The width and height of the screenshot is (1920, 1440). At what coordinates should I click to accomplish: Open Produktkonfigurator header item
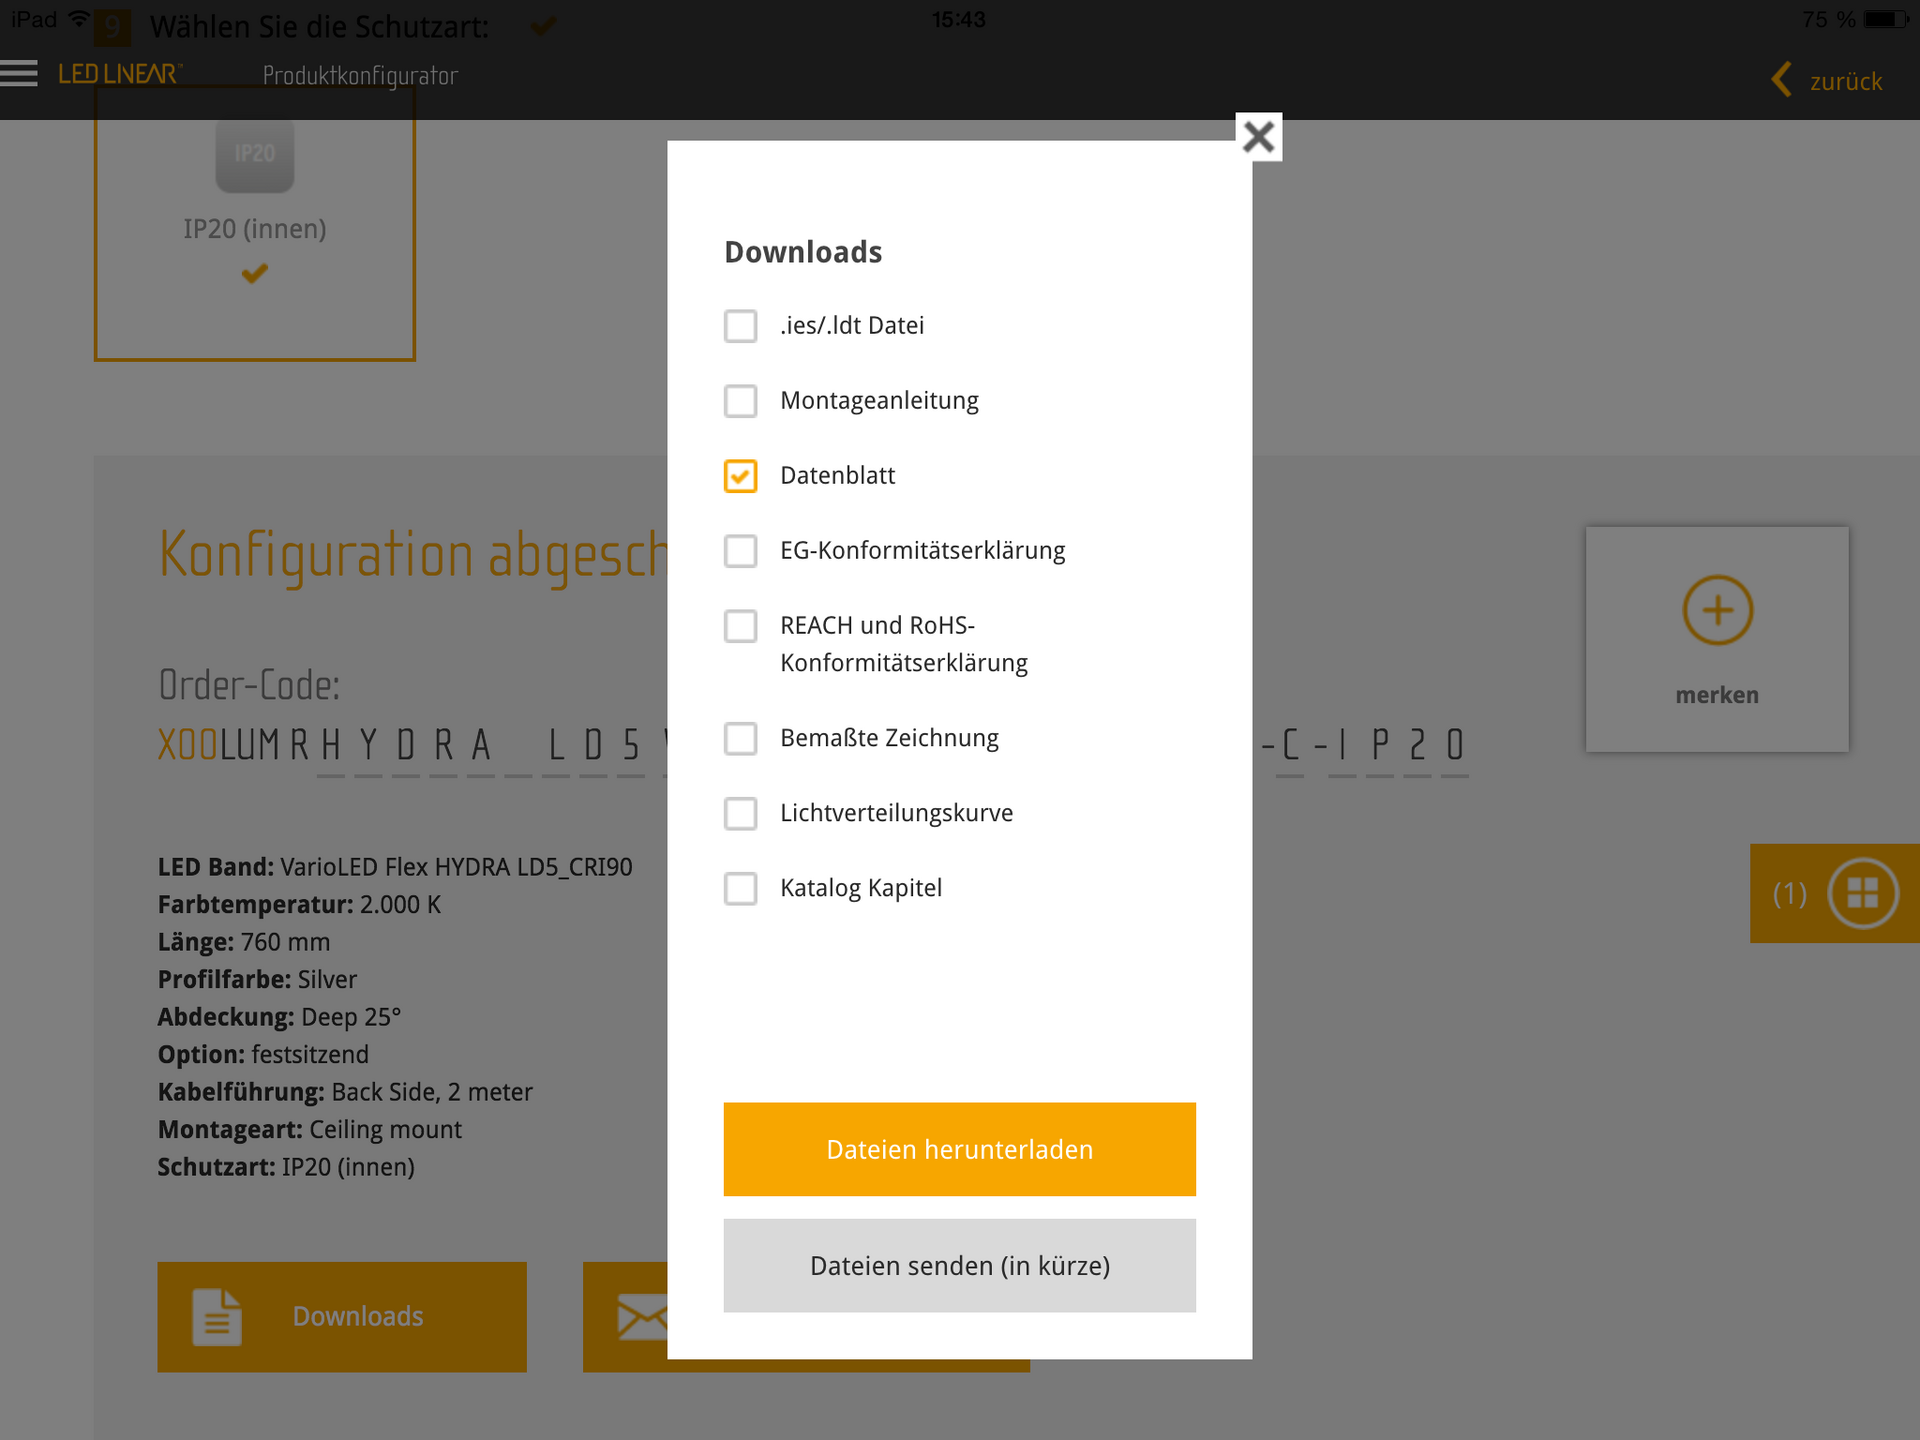(360, 76)
